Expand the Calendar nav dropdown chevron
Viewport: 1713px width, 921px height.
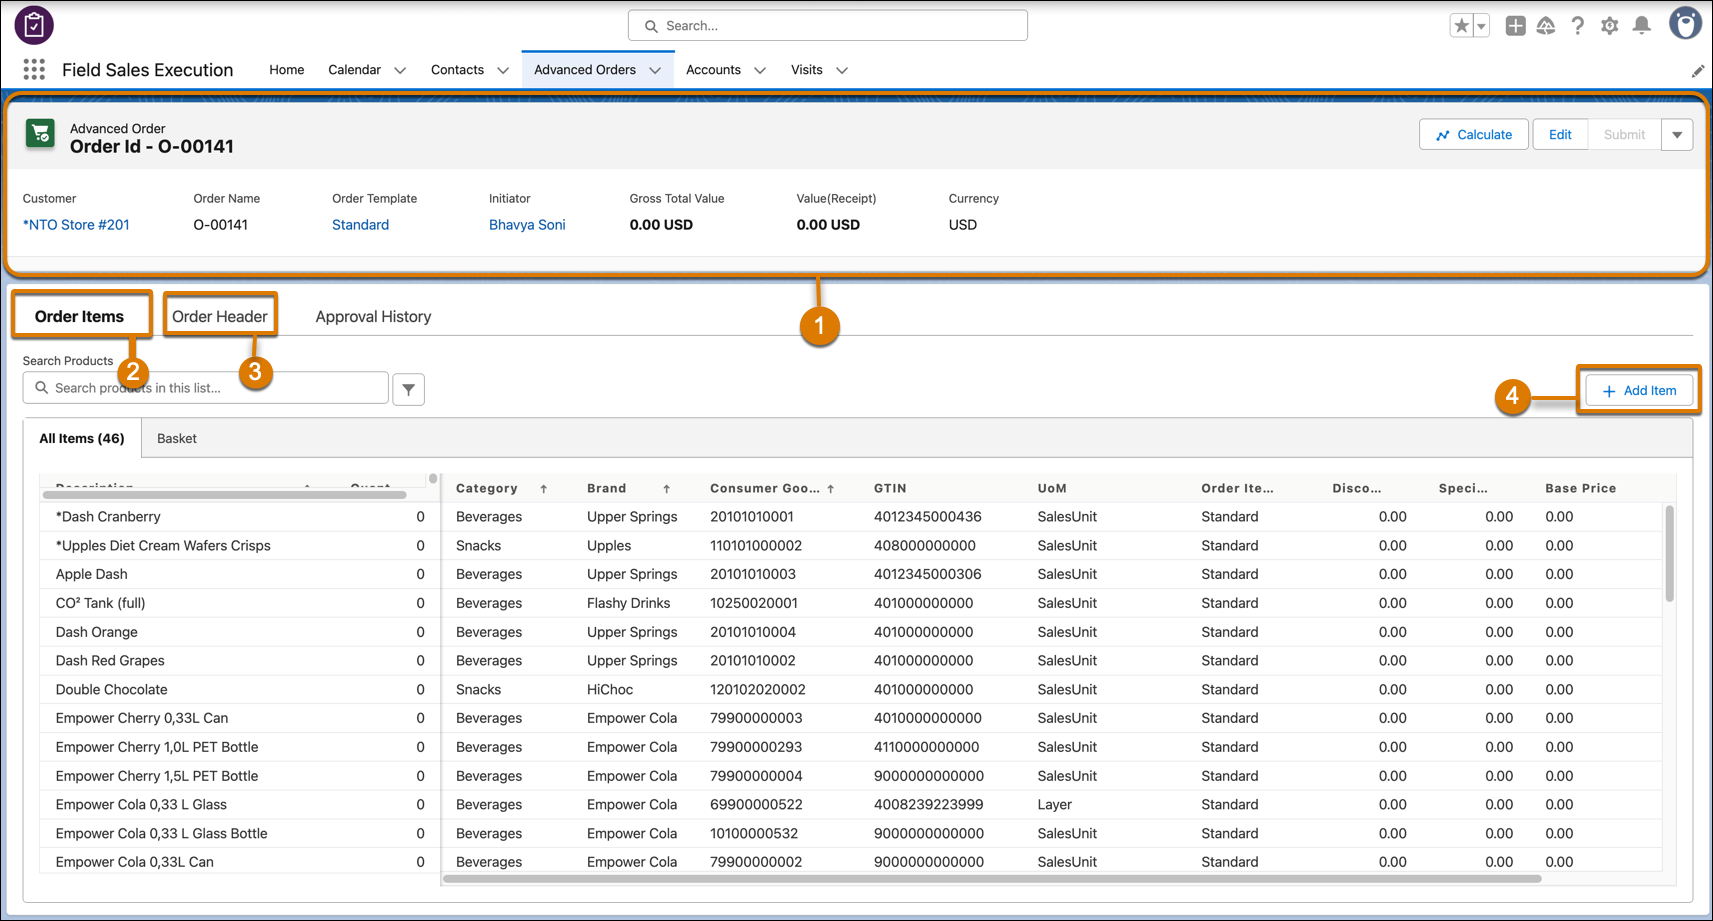pos(400,70)
